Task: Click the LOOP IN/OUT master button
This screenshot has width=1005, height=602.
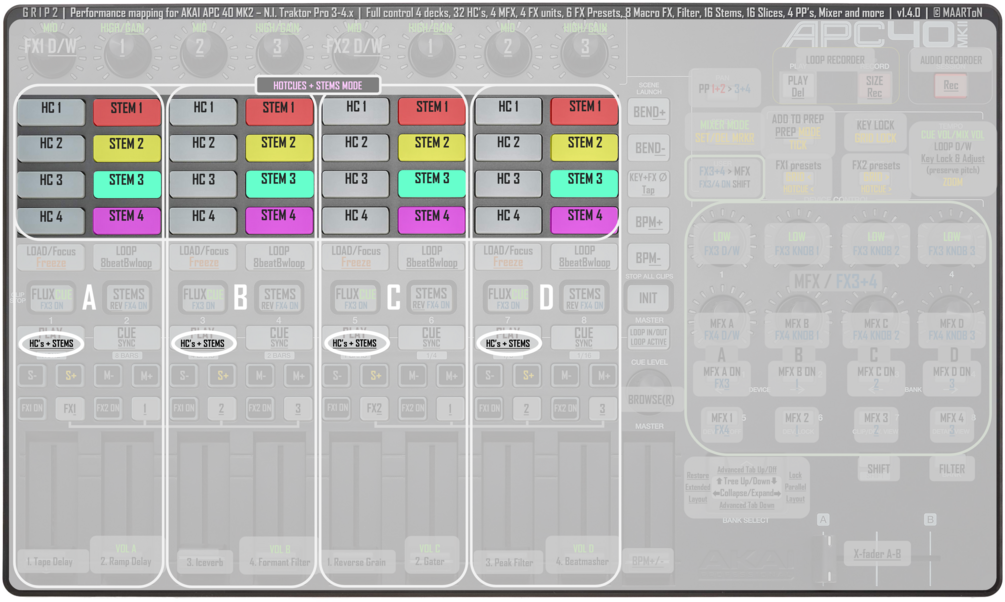Action: coord(649,337)
